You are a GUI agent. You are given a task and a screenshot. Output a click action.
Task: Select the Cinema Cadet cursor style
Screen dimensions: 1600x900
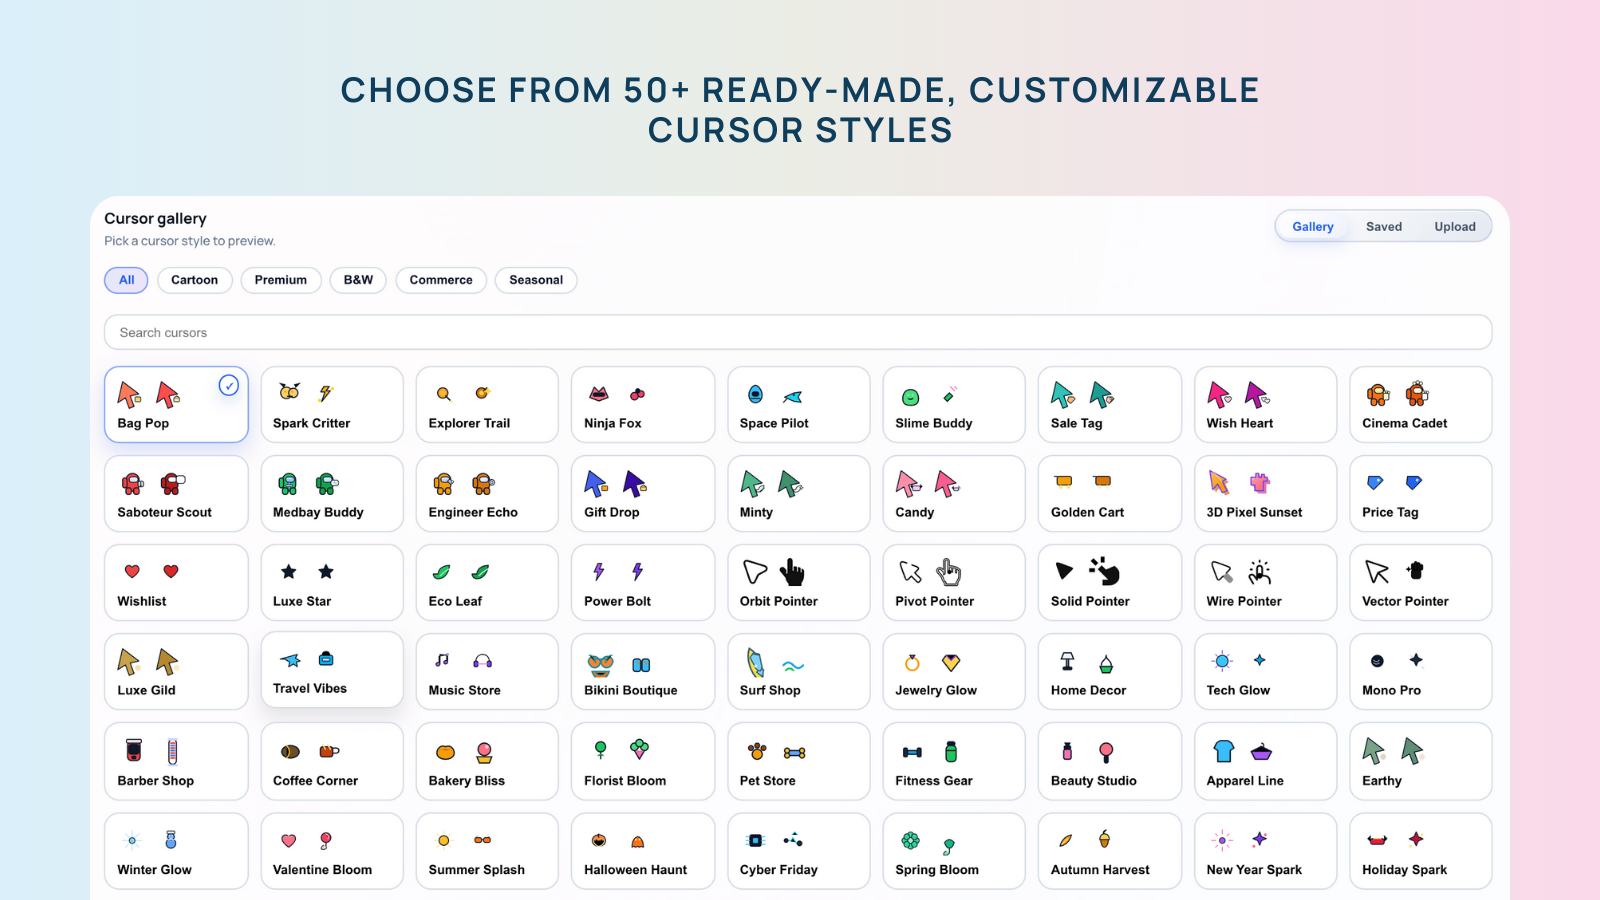(1420, 404)
